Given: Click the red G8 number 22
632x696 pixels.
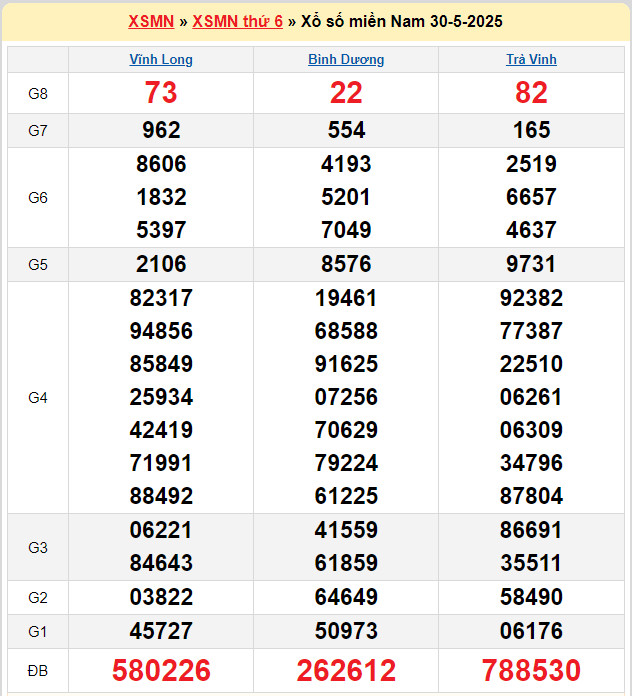Looking at the screenshot, I should pos(346,93).
